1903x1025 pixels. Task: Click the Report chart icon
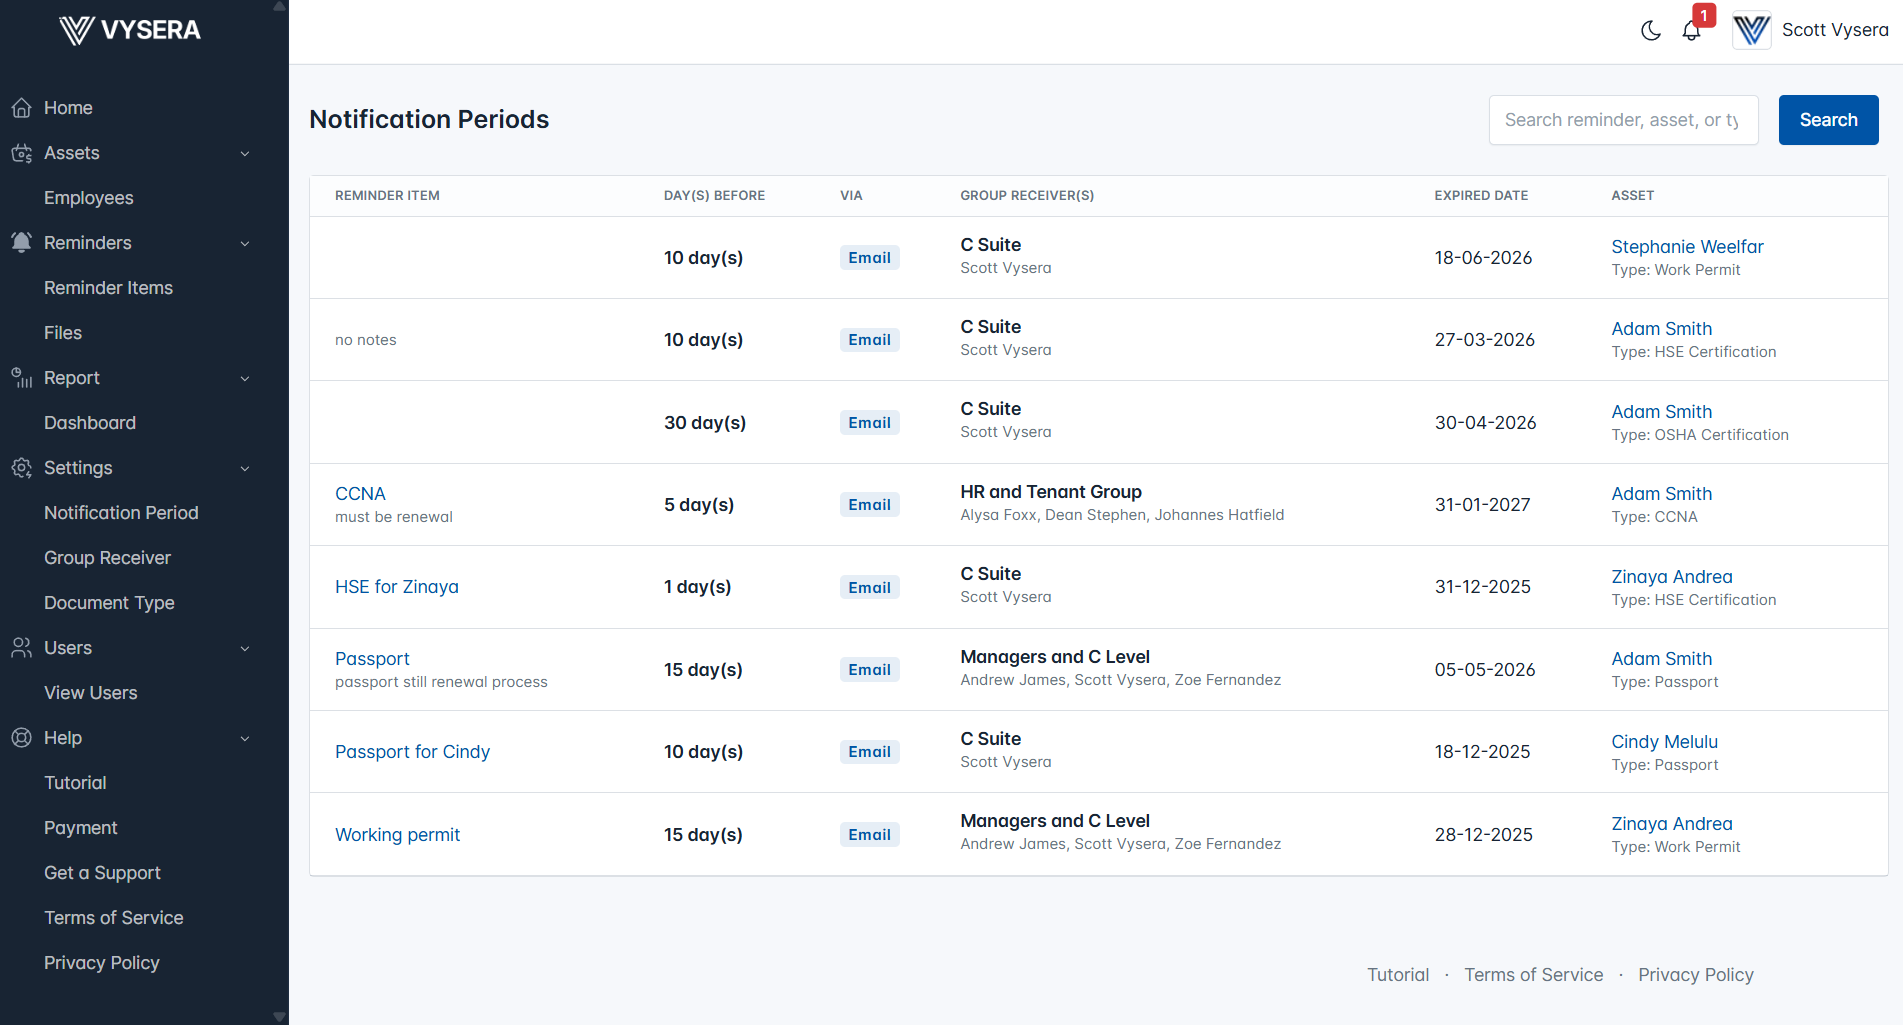pos(22,378)
